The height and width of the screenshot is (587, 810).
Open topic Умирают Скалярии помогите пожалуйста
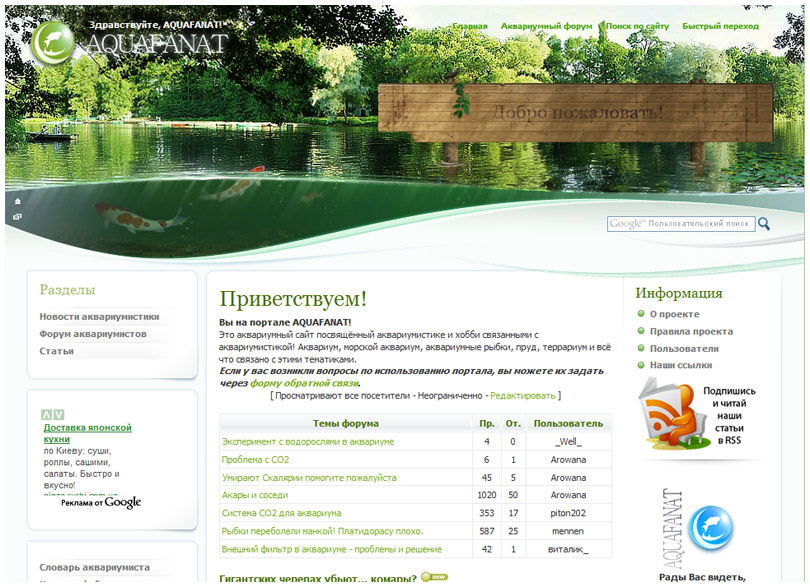(x=309, y=478)
